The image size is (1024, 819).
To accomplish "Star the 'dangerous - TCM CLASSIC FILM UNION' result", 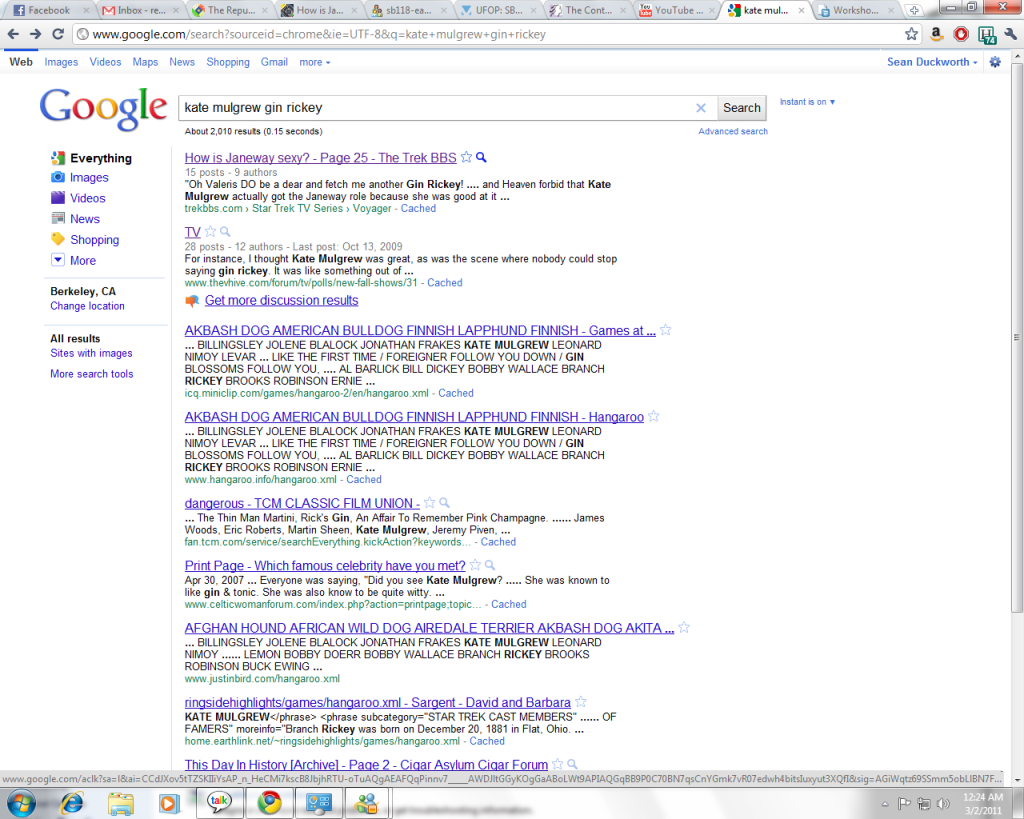I will (x=430, y=503).
